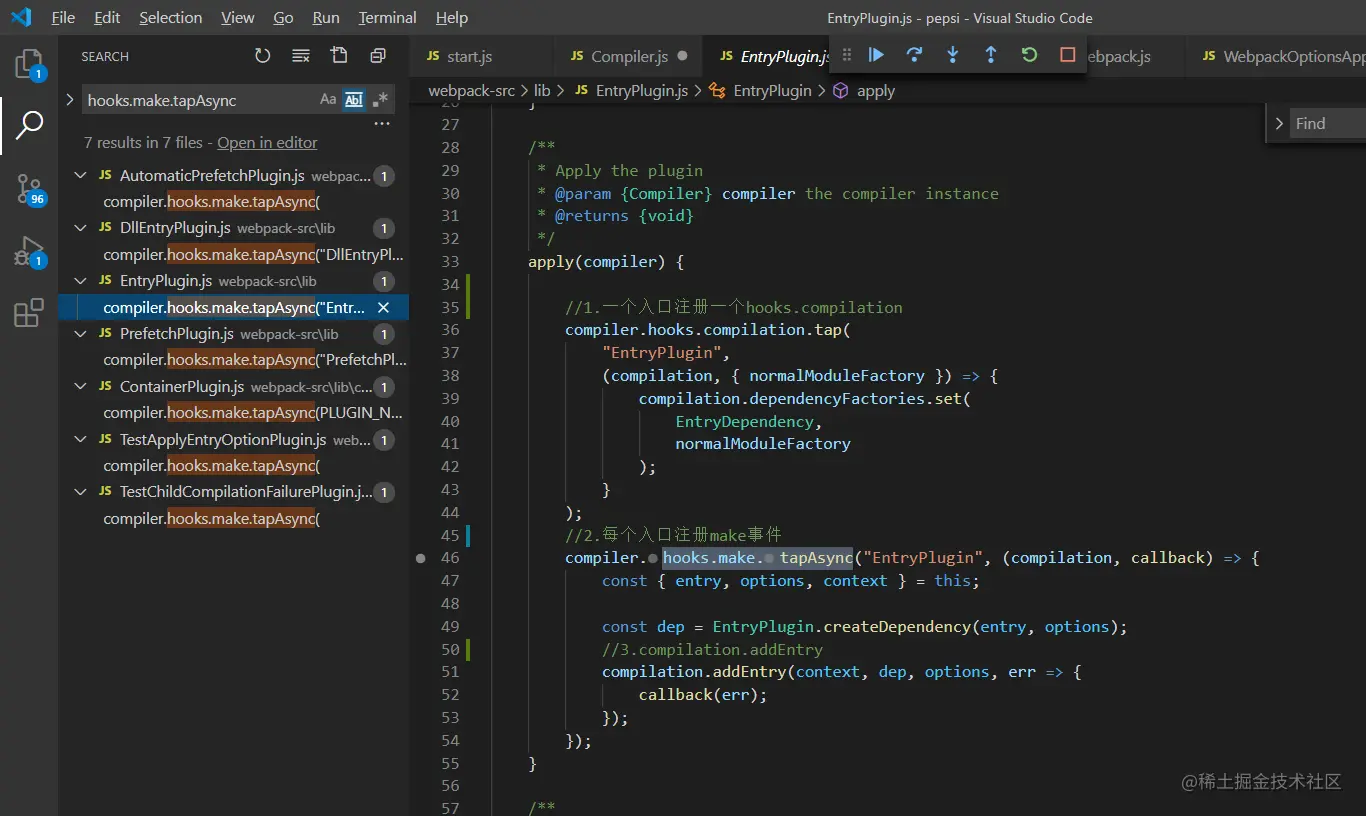Open the Run and Debug view
Screen dimensions: 1366x816
[29, 251]
